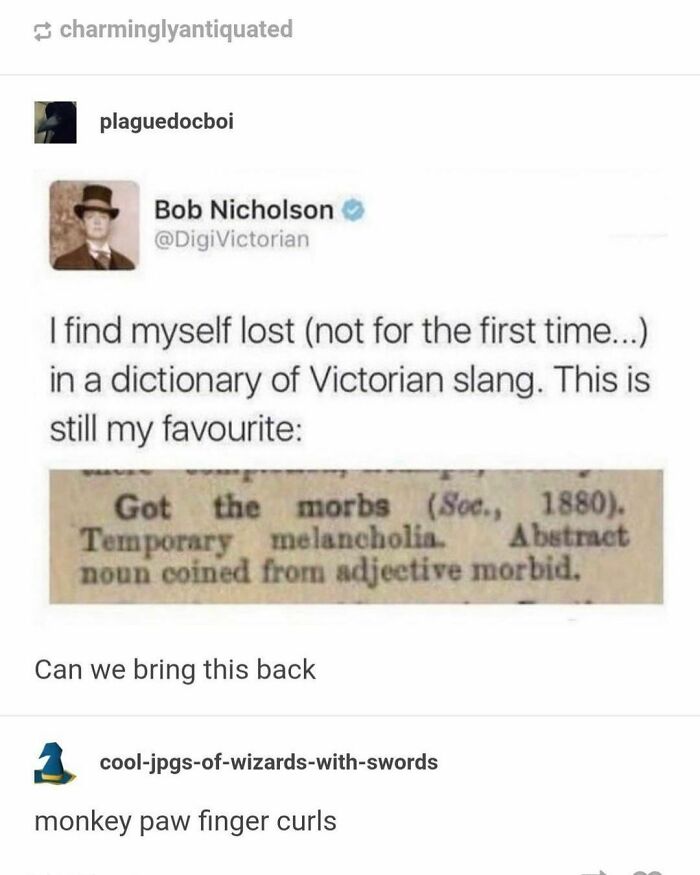Screen dimensions: 700x875
Task: Click the partially visible share arrow icon
Action: [594, 872]
